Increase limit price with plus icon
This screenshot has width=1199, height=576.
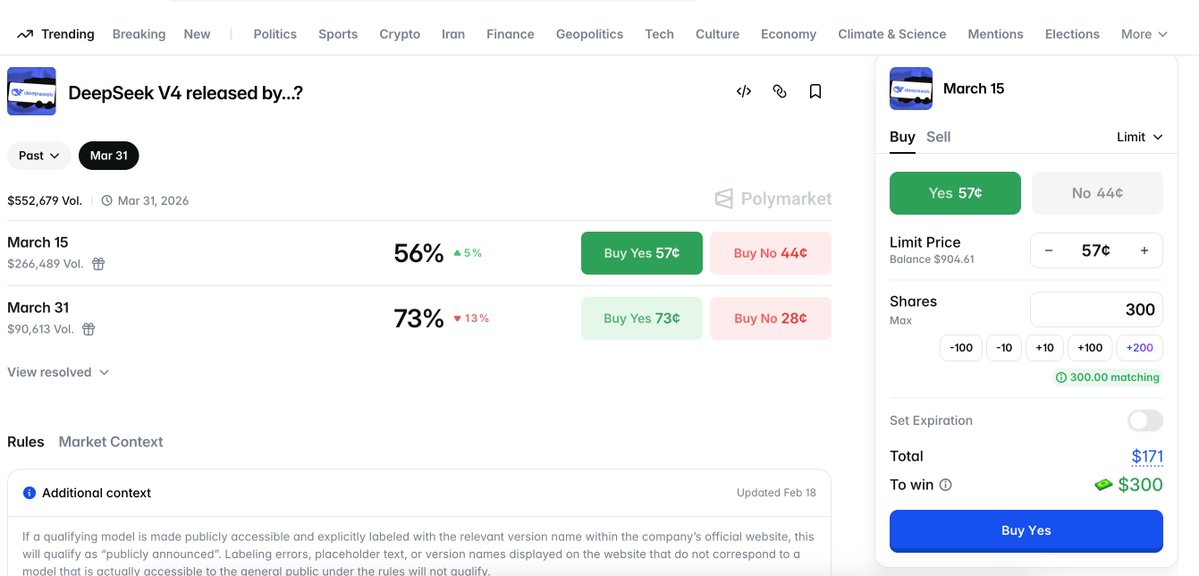[x=1144, y=251]
